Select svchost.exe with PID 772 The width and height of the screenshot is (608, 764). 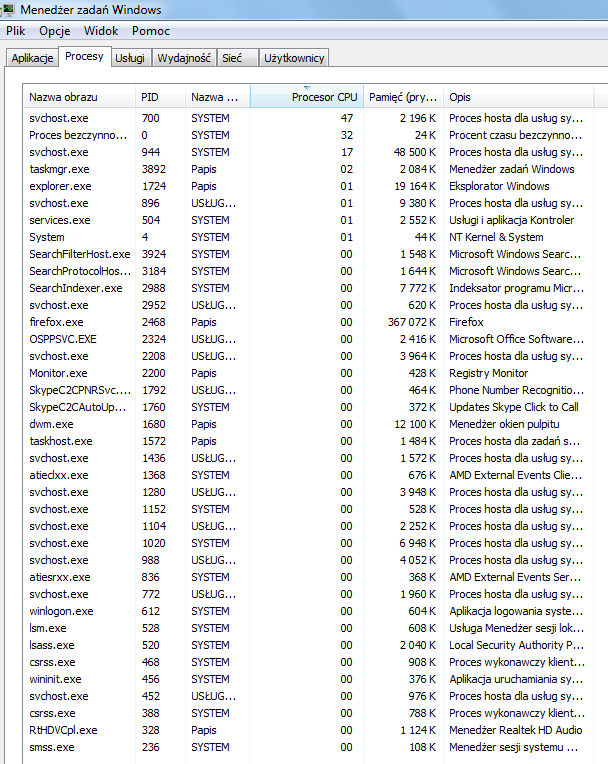click(x=308, y=594)
